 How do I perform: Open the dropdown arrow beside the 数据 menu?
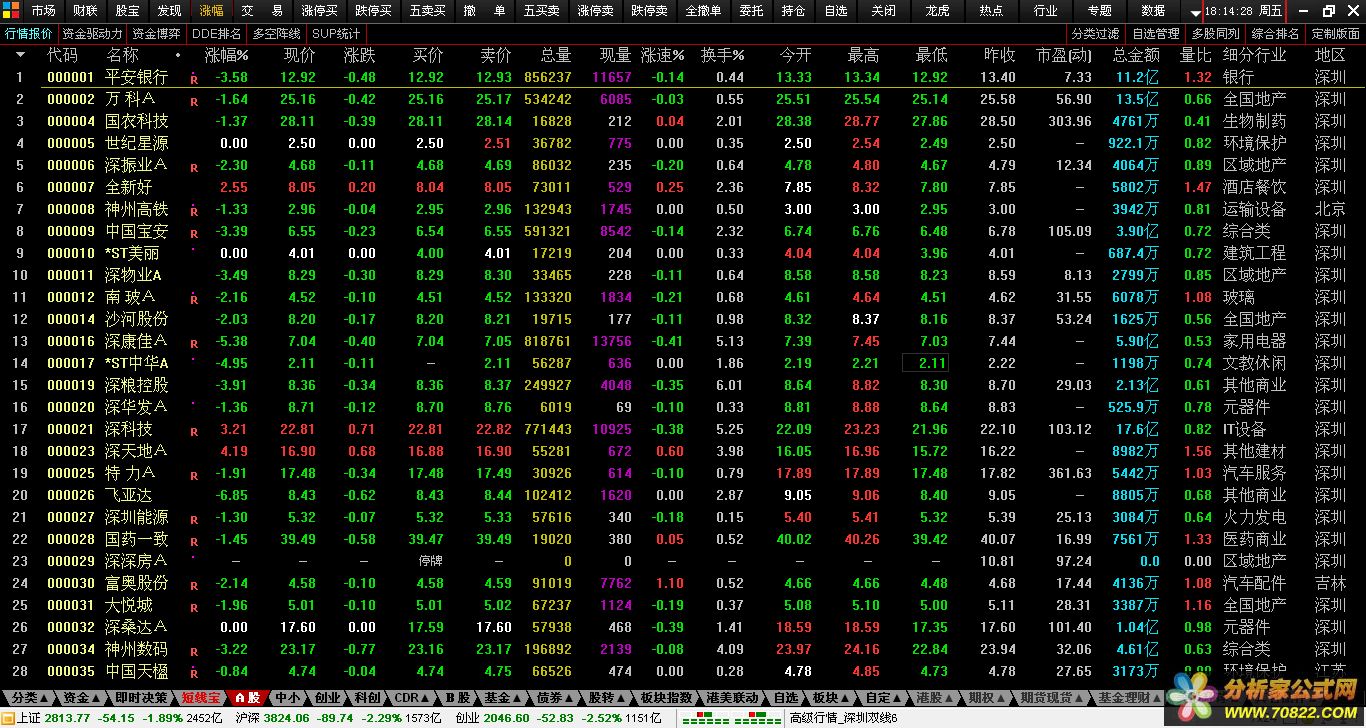[1196, 12]
